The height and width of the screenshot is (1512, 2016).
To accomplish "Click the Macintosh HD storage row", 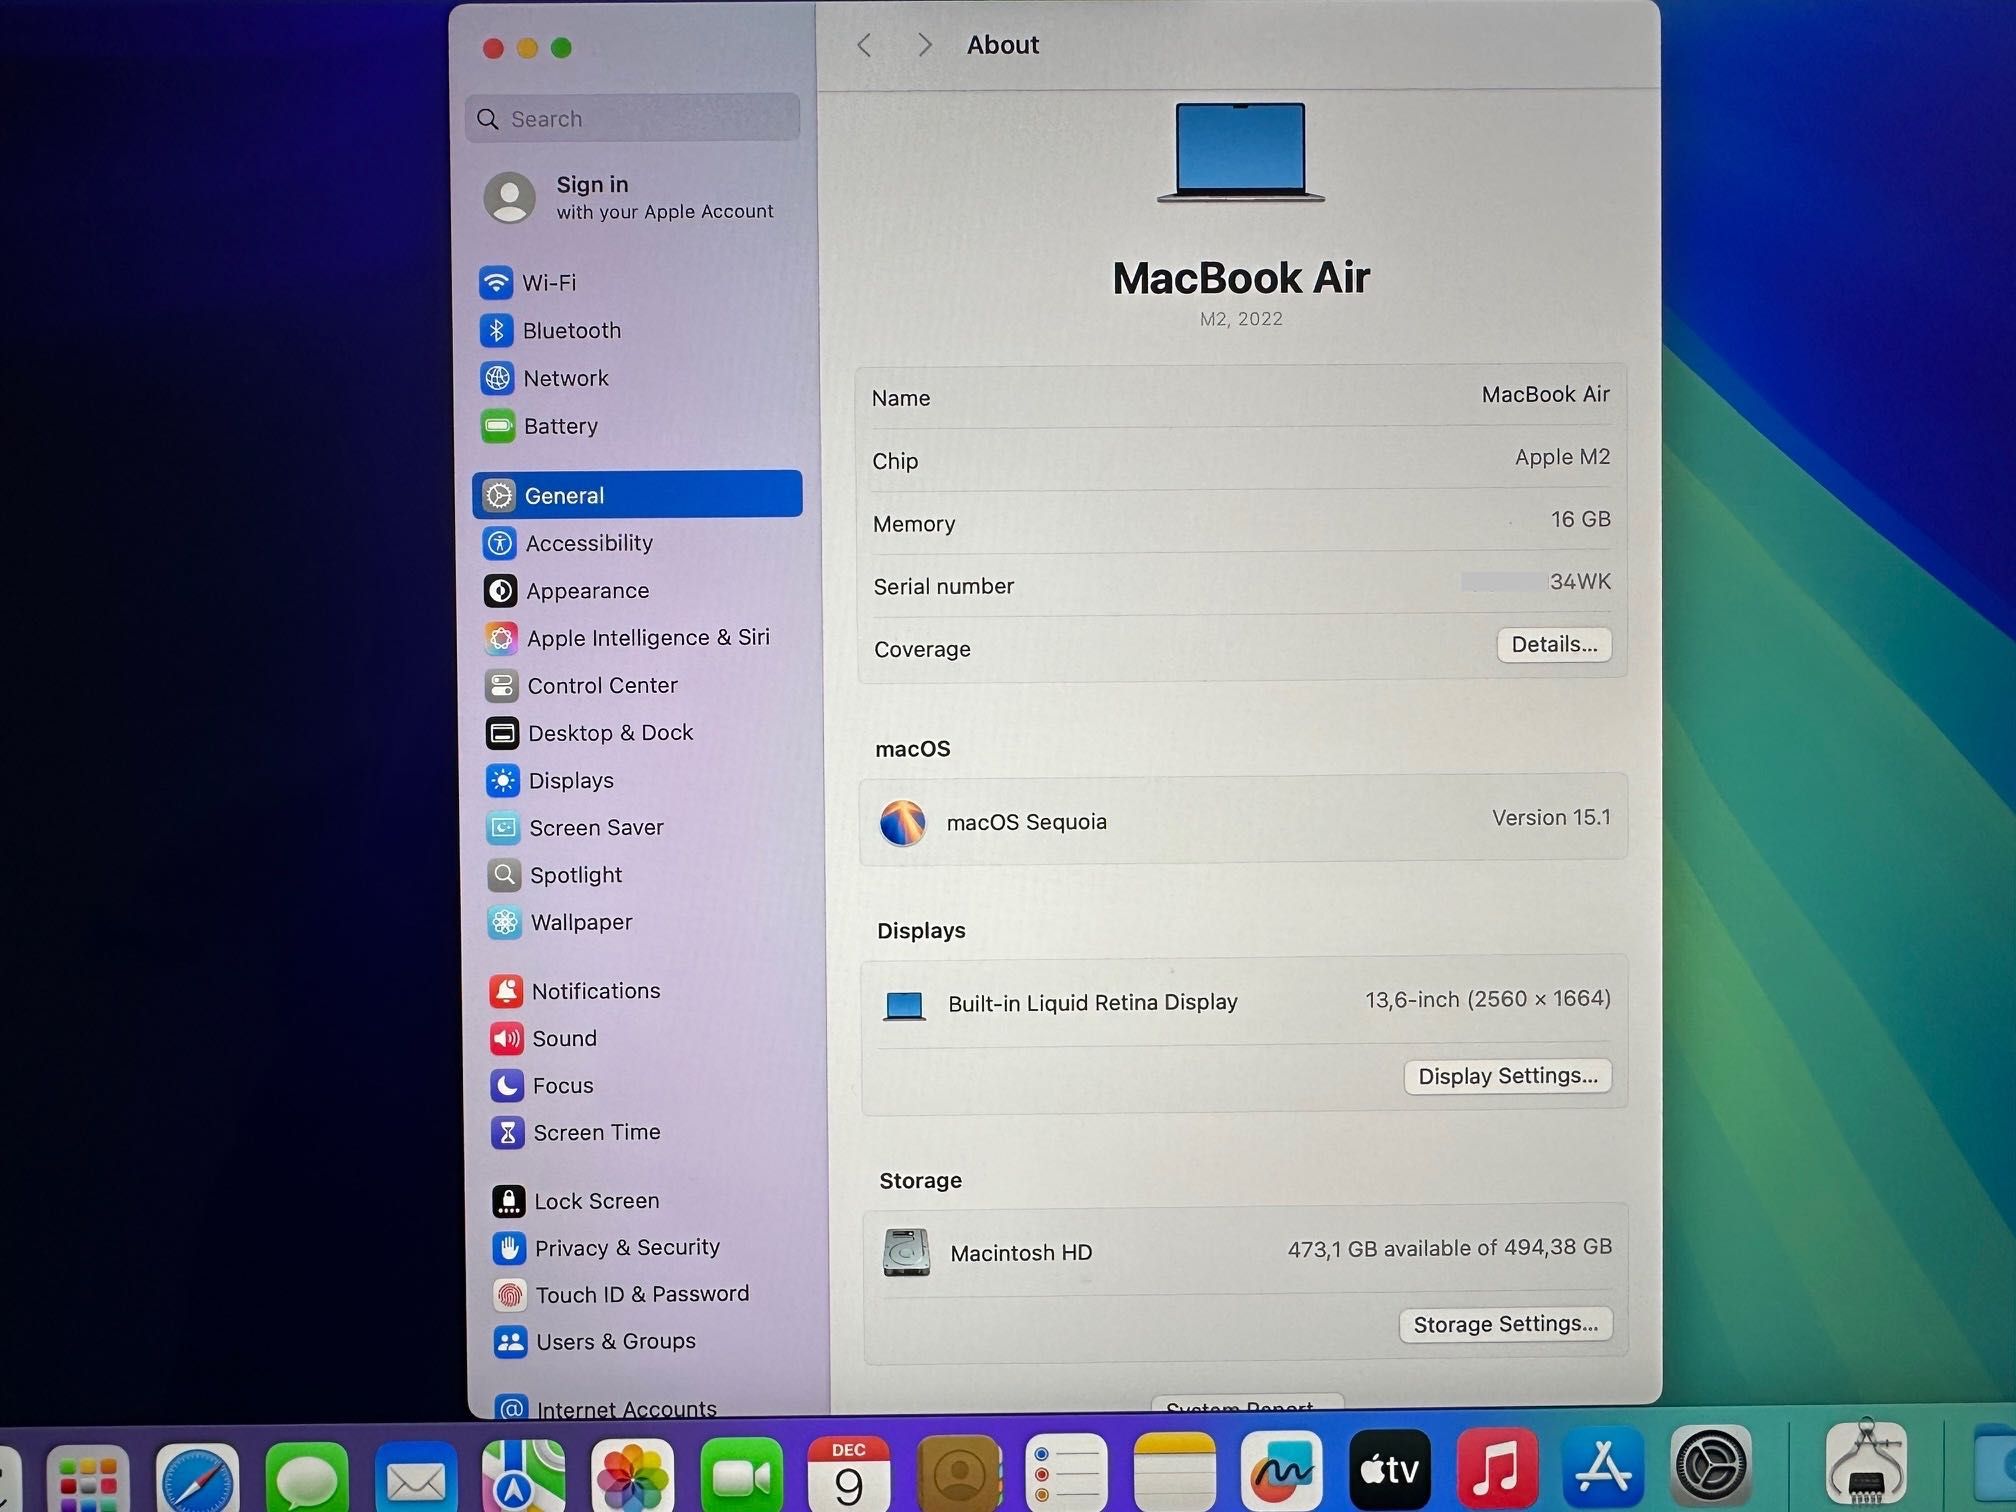I will pos(1246,1251).
